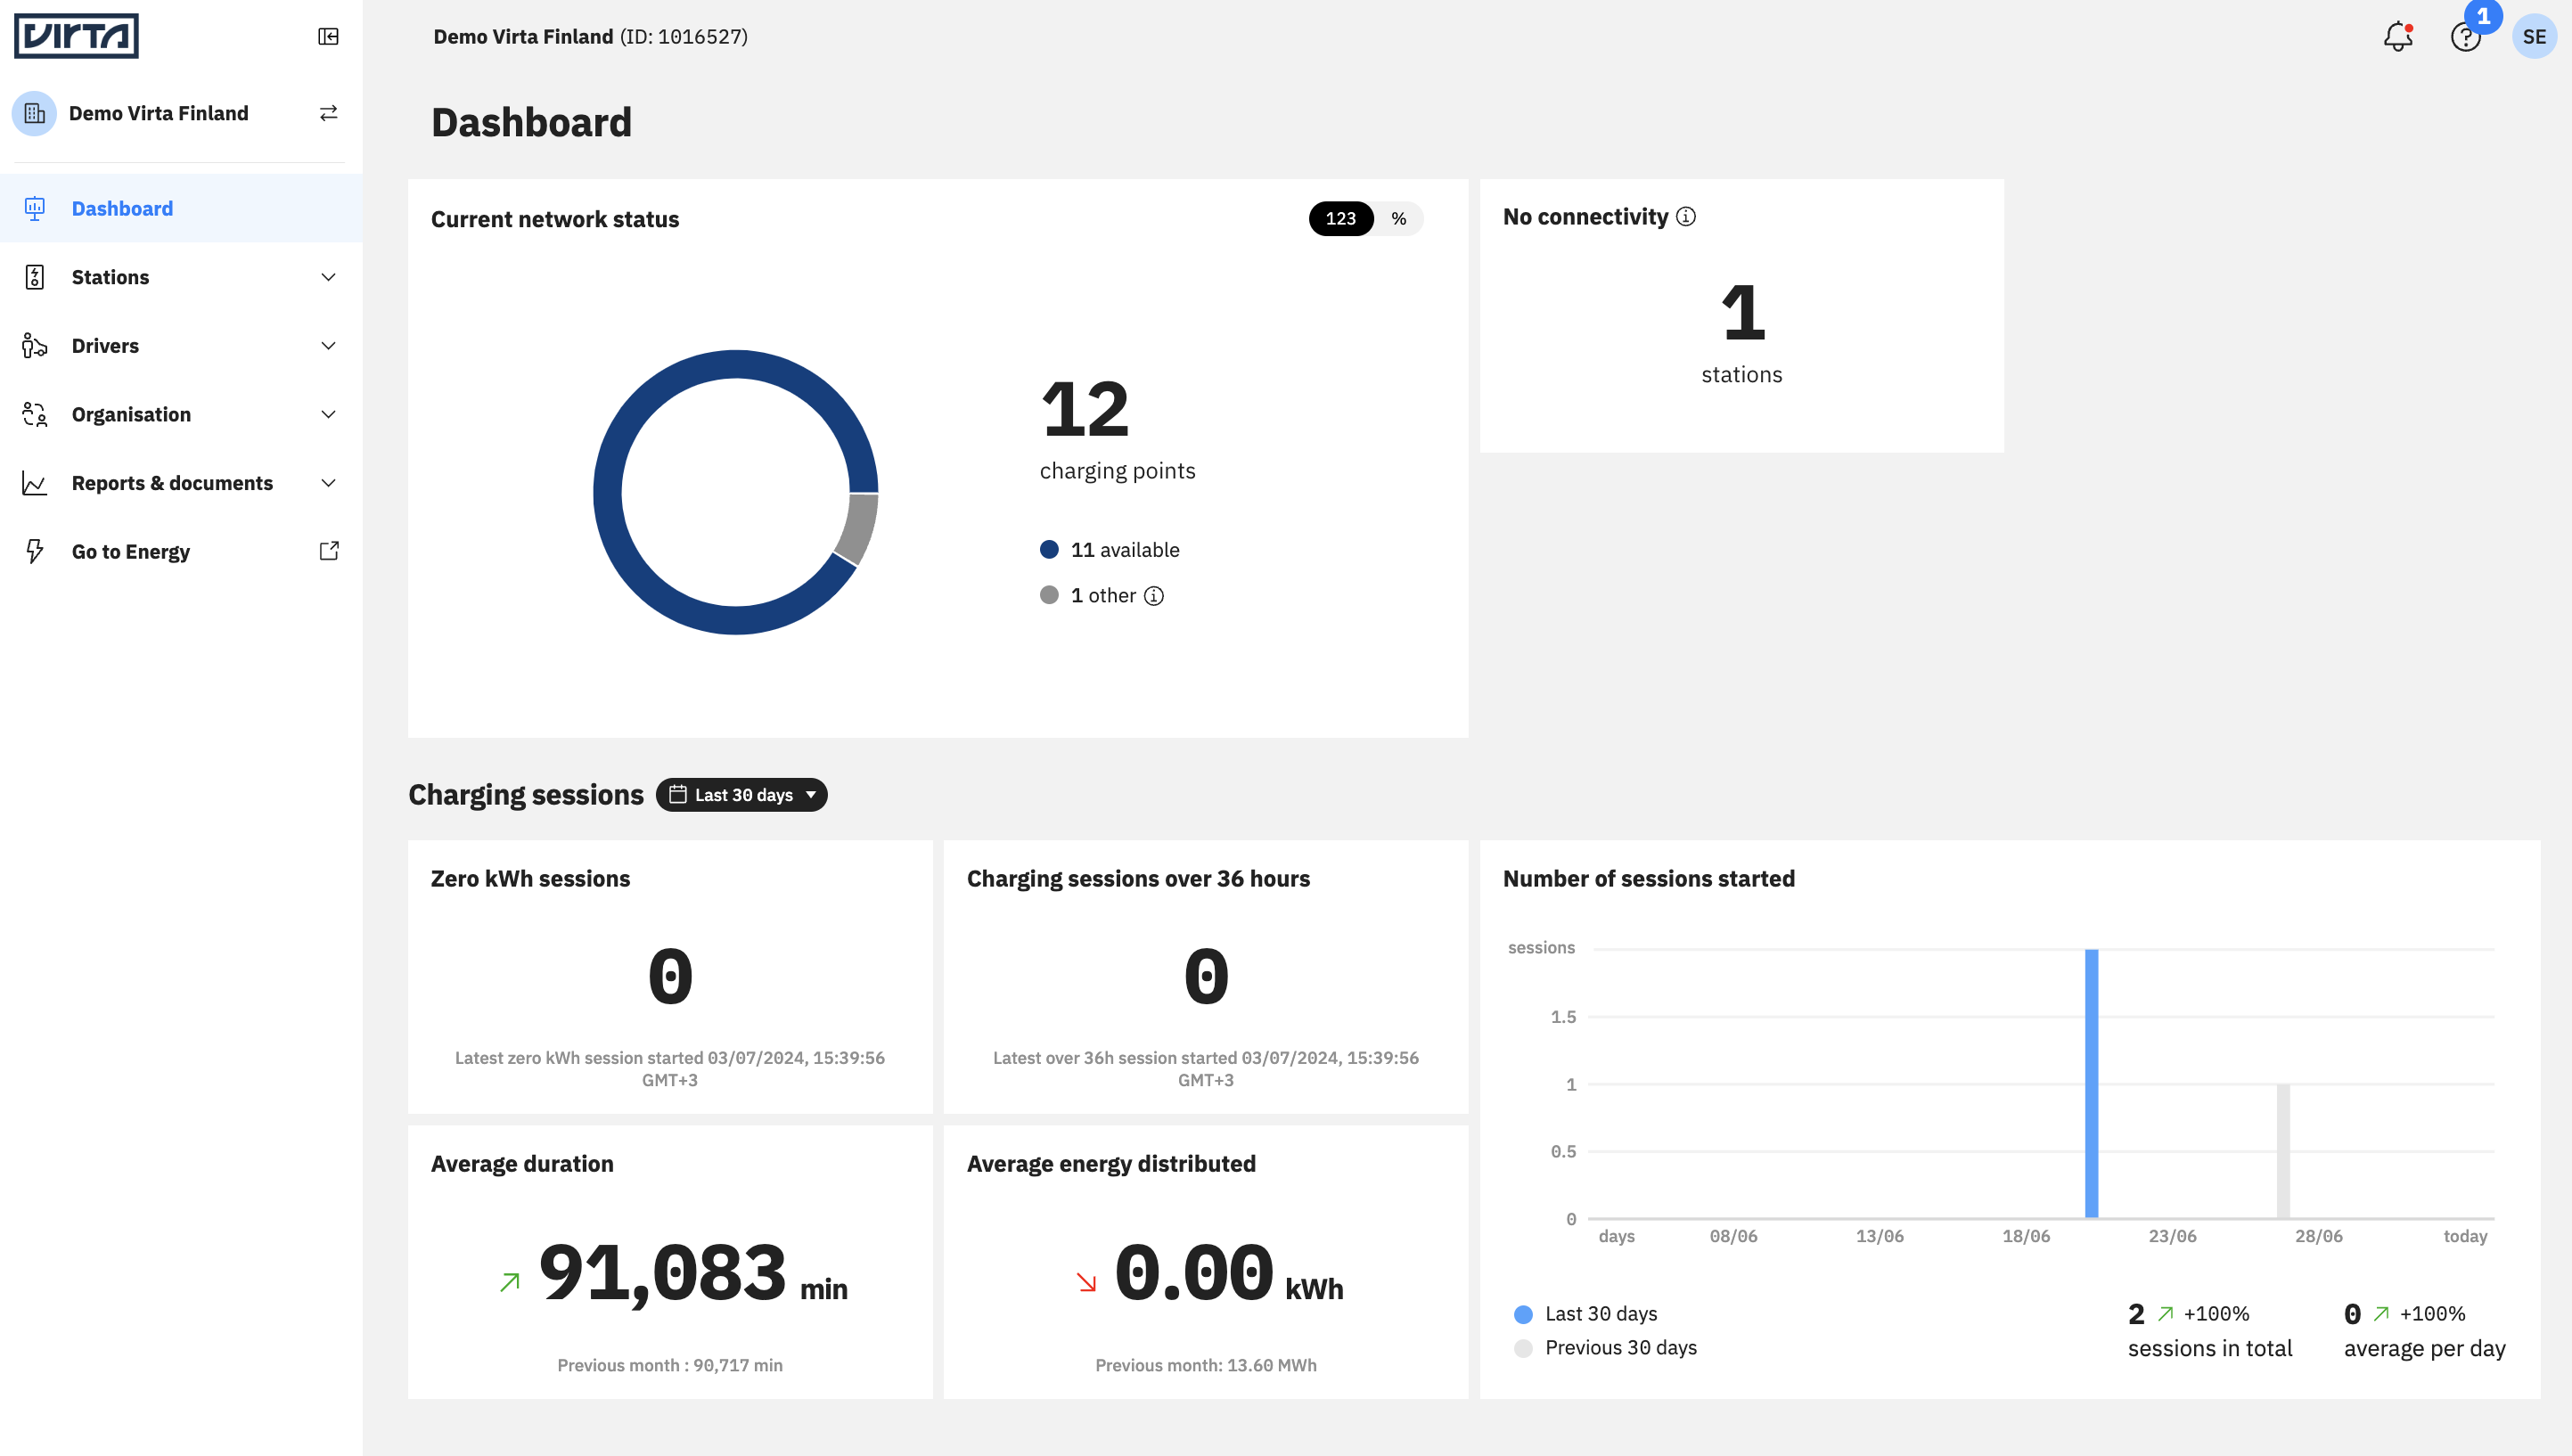Toggle network status display to percent
Viewport: 2572px width, 1456px height.
pyautogui.click(x=1399, y=218)
